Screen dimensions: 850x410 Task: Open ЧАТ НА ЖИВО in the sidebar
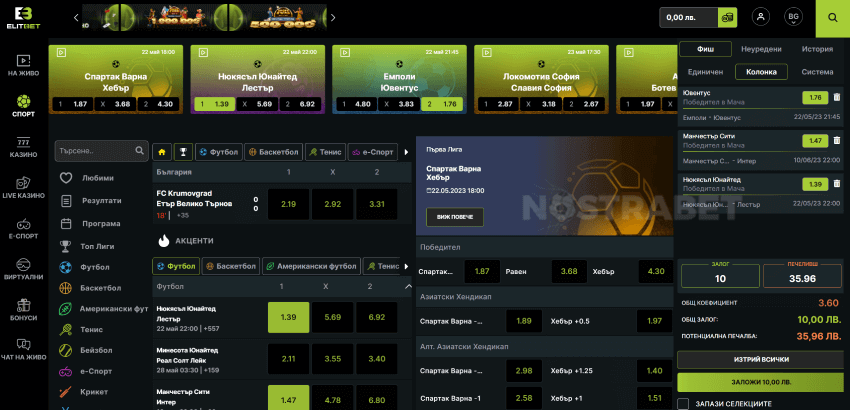coord(23,350)
